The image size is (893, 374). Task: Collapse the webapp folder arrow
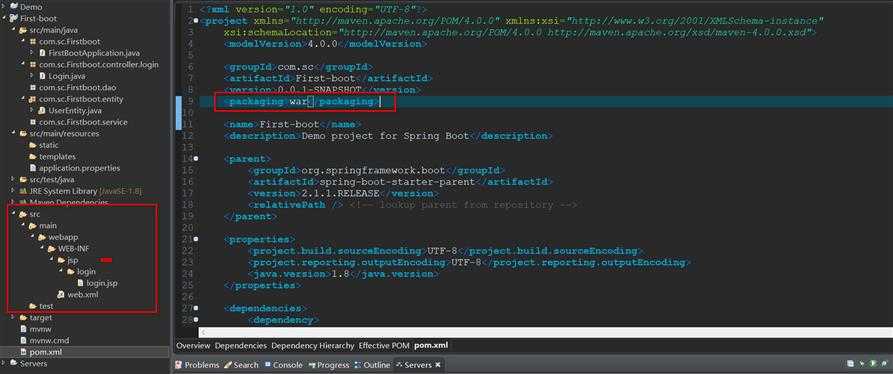(32, 237)
